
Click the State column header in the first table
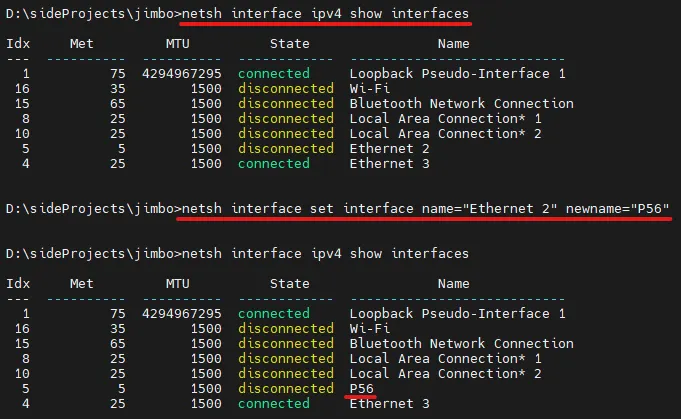(x=289, y=44)
